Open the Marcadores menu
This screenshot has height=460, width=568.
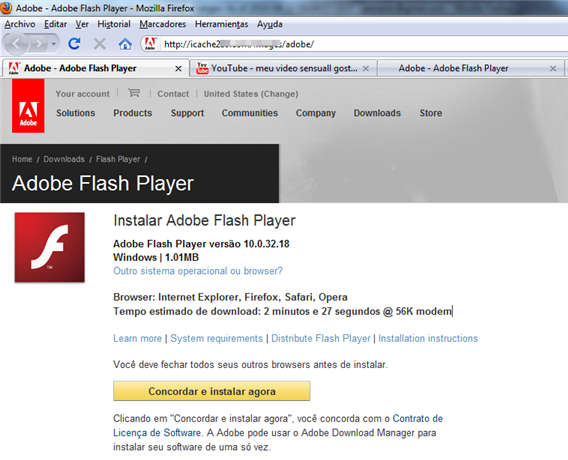(163, 24)
